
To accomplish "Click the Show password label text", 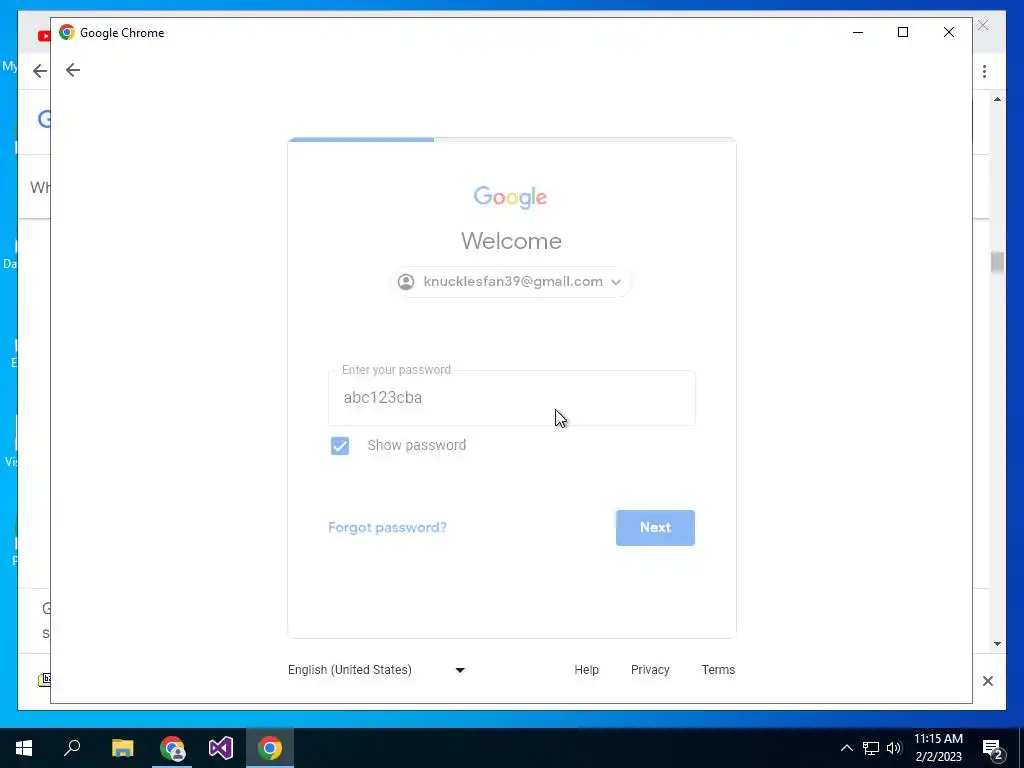I will pyautogui.click(x=417, y=445).
